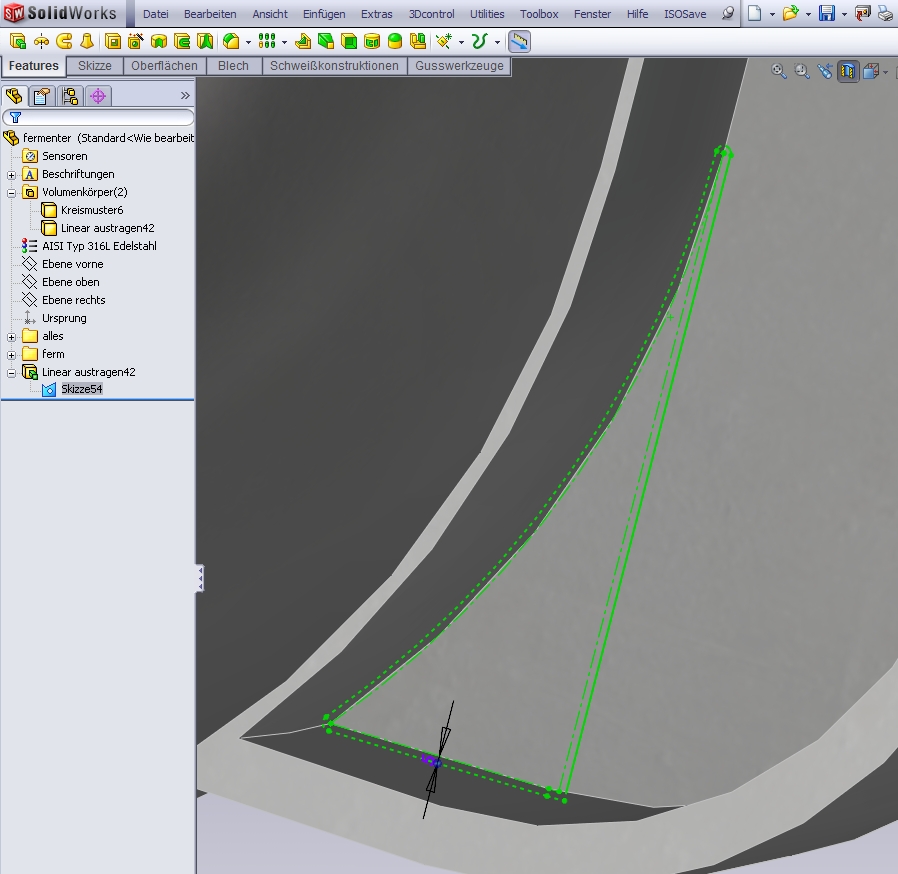This screenshot has height=874, width=898.
Task: Open the PropertyManager panel tab
Action: pyautogui.click(x=41, y=96)
